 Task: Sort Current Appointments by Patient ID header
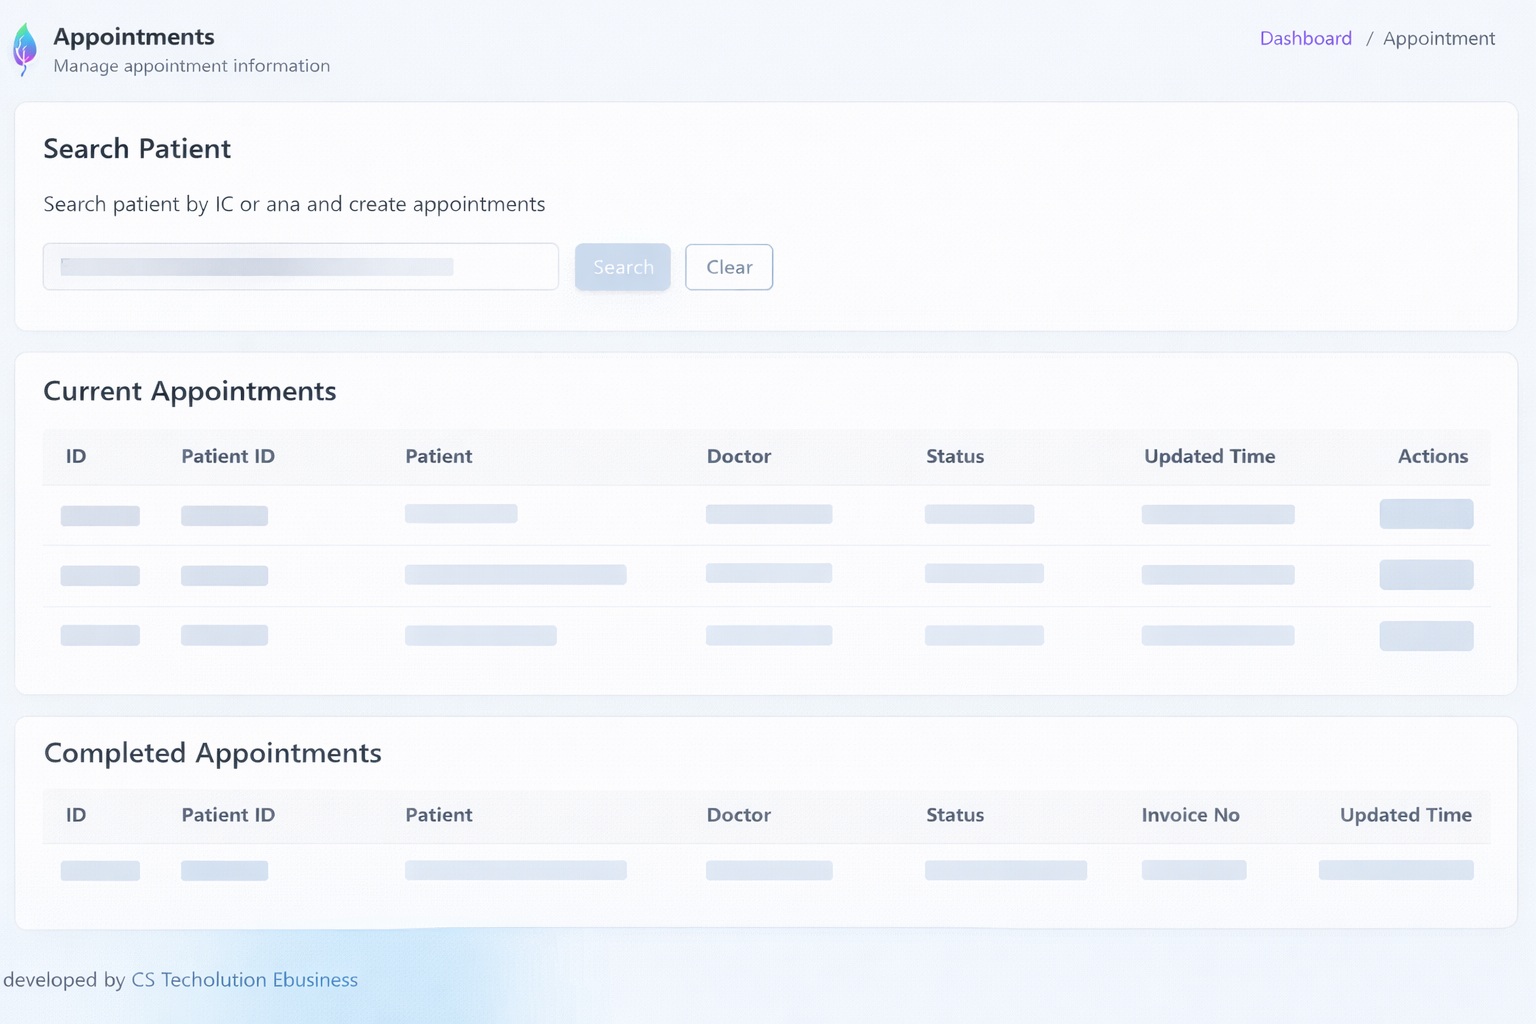[228, 456]
